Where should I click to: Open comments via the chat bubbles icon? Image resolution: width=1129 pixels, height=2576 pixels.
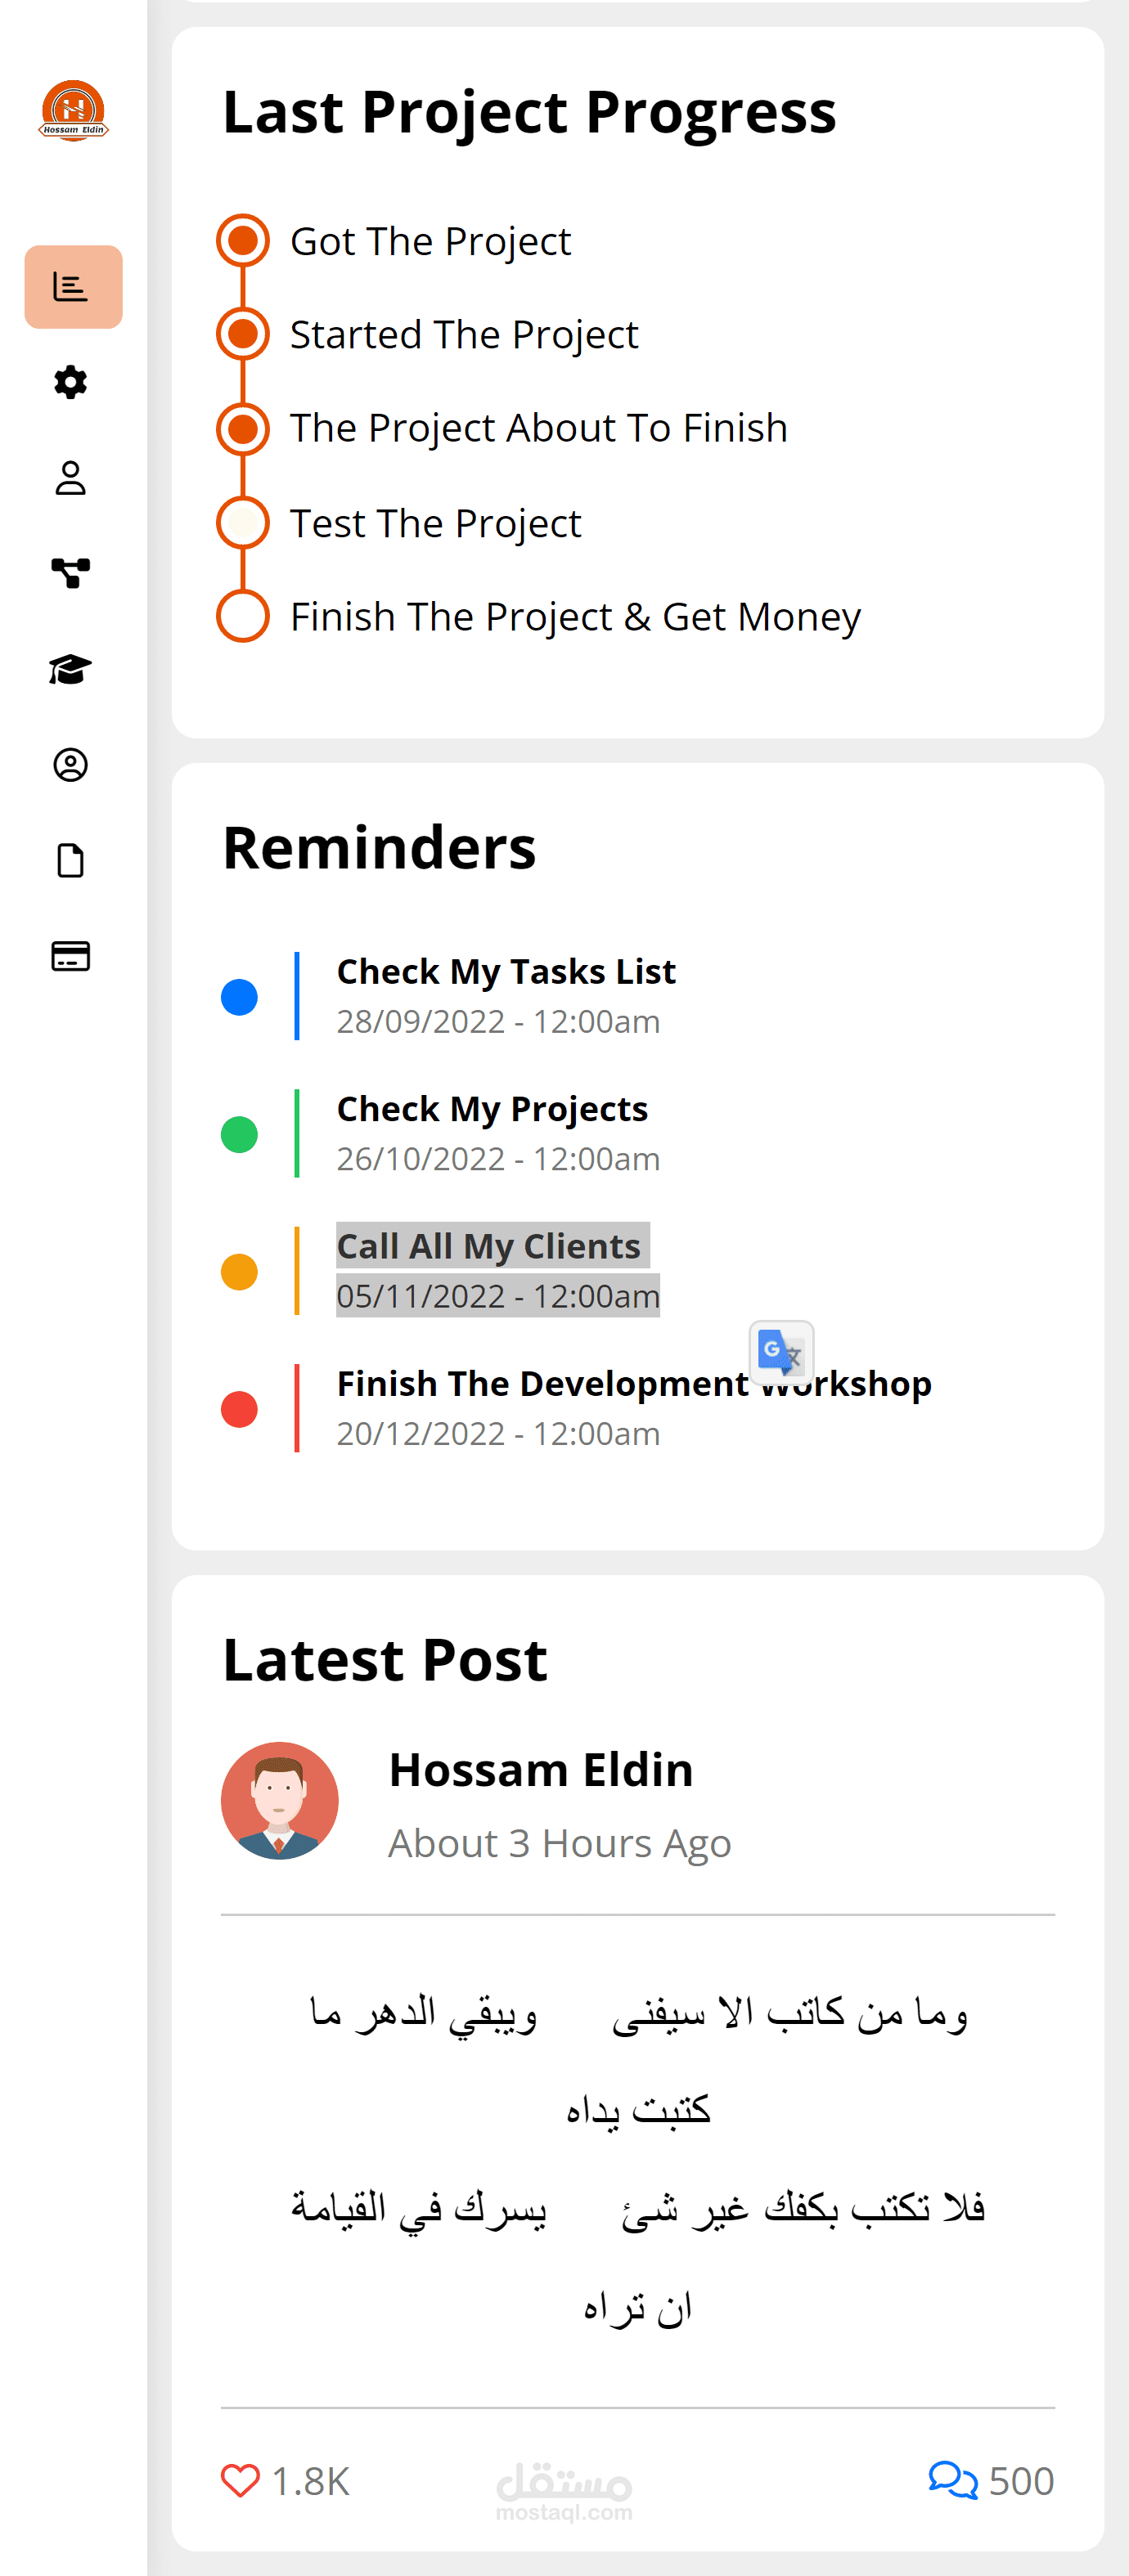952,2480
